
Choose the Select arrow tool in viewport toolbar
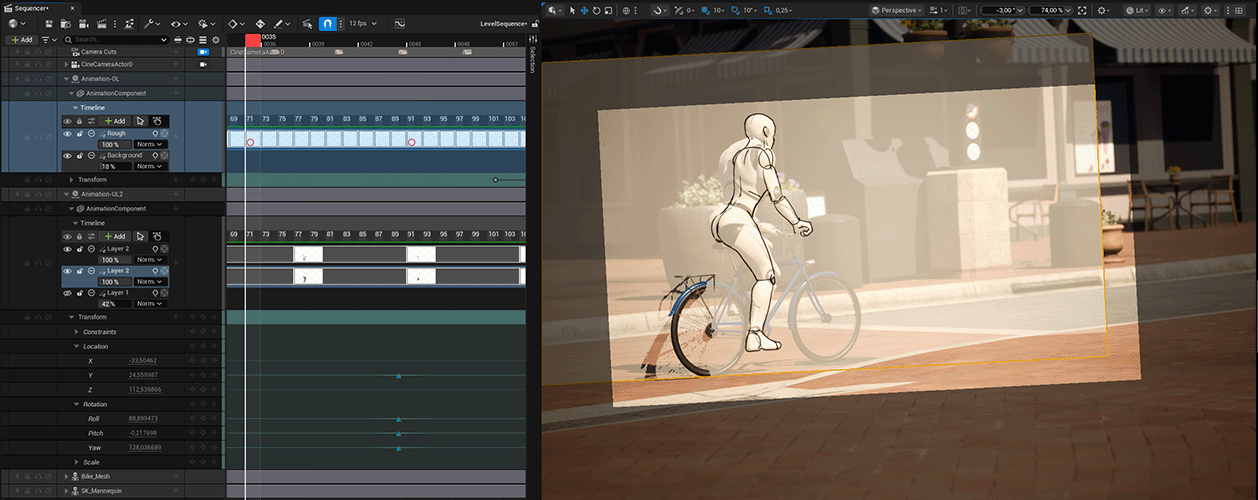point(572,10)
